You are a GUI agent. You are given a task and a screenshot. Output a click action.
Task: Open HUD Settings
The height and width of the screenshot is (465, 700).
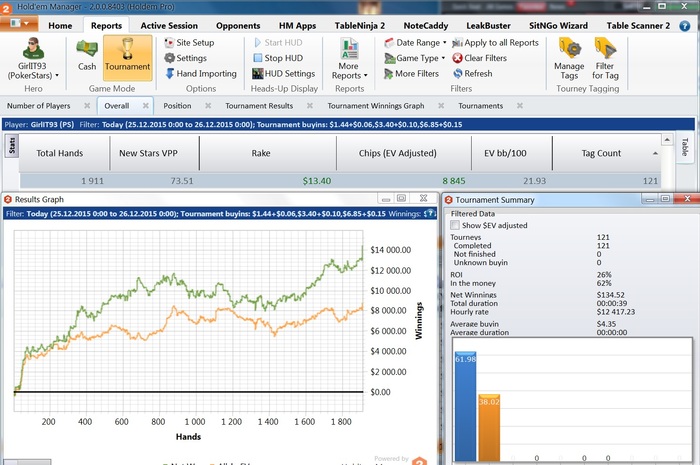coord(283,74)
